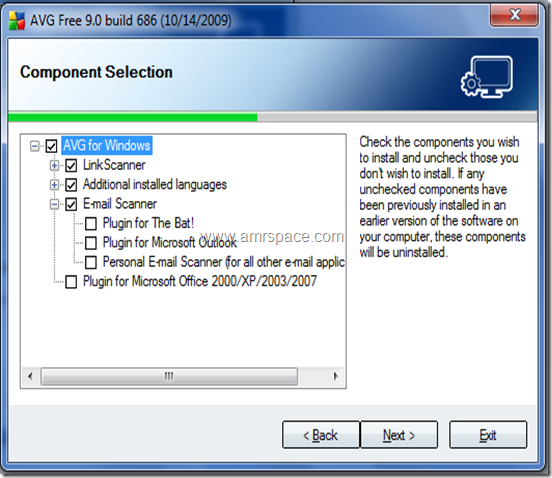552x478 pixels.
Task: Select the AVG for Windows label
Action: 107,145
